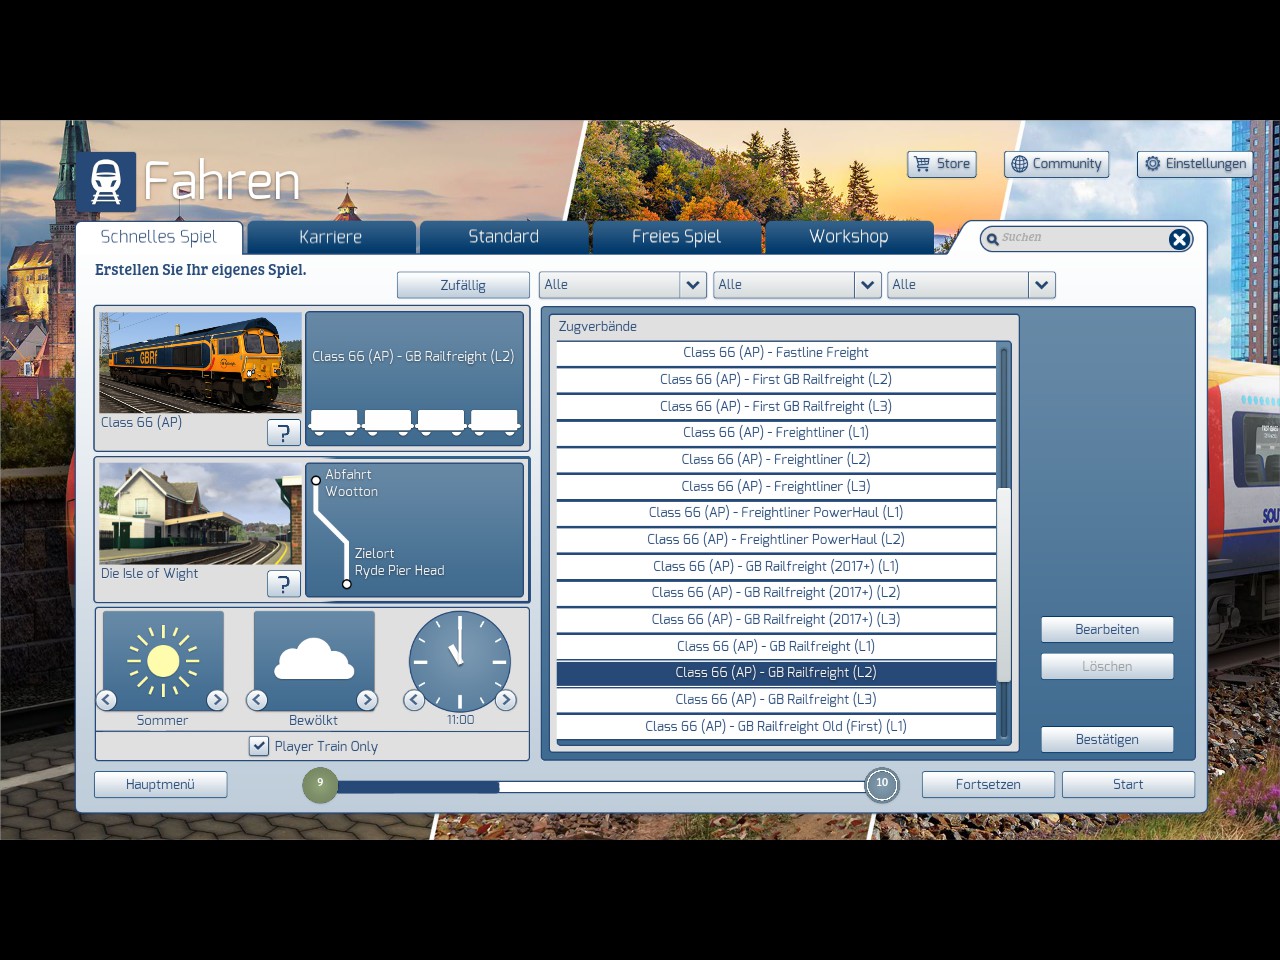The height and width of the screenshot is (960, 1280).
Task: Select Class 66 (AP) - GB Railfreight (2017+) (L2)
Action: 776,593
